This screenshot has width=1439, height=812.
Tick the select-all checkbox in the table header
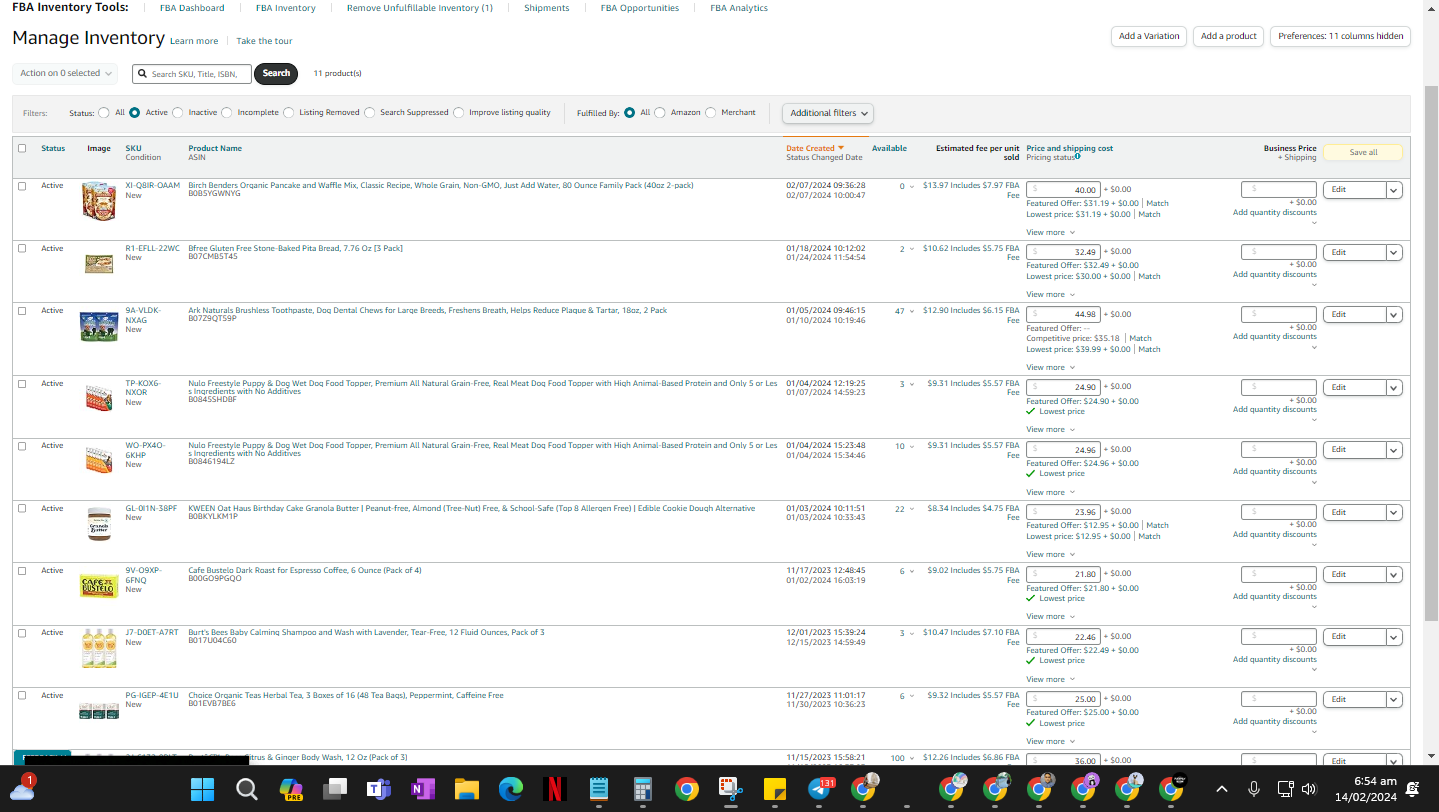click(x=22, y=148)
